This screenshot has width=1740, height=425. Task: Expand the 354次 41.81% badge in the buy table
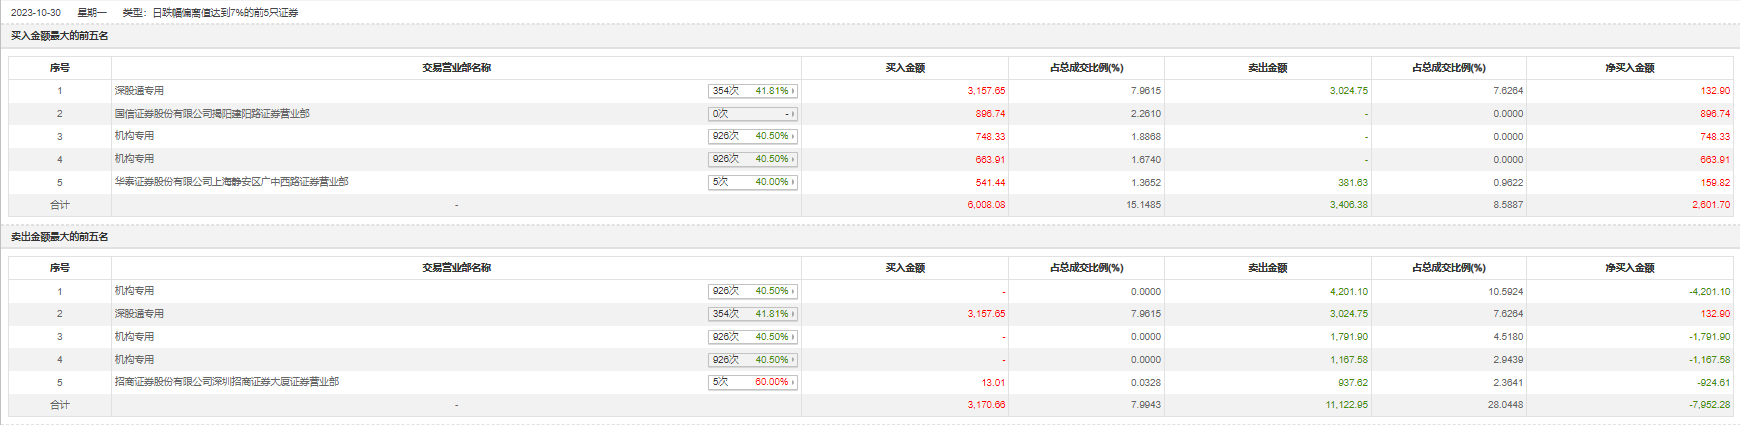coord(752,91)
